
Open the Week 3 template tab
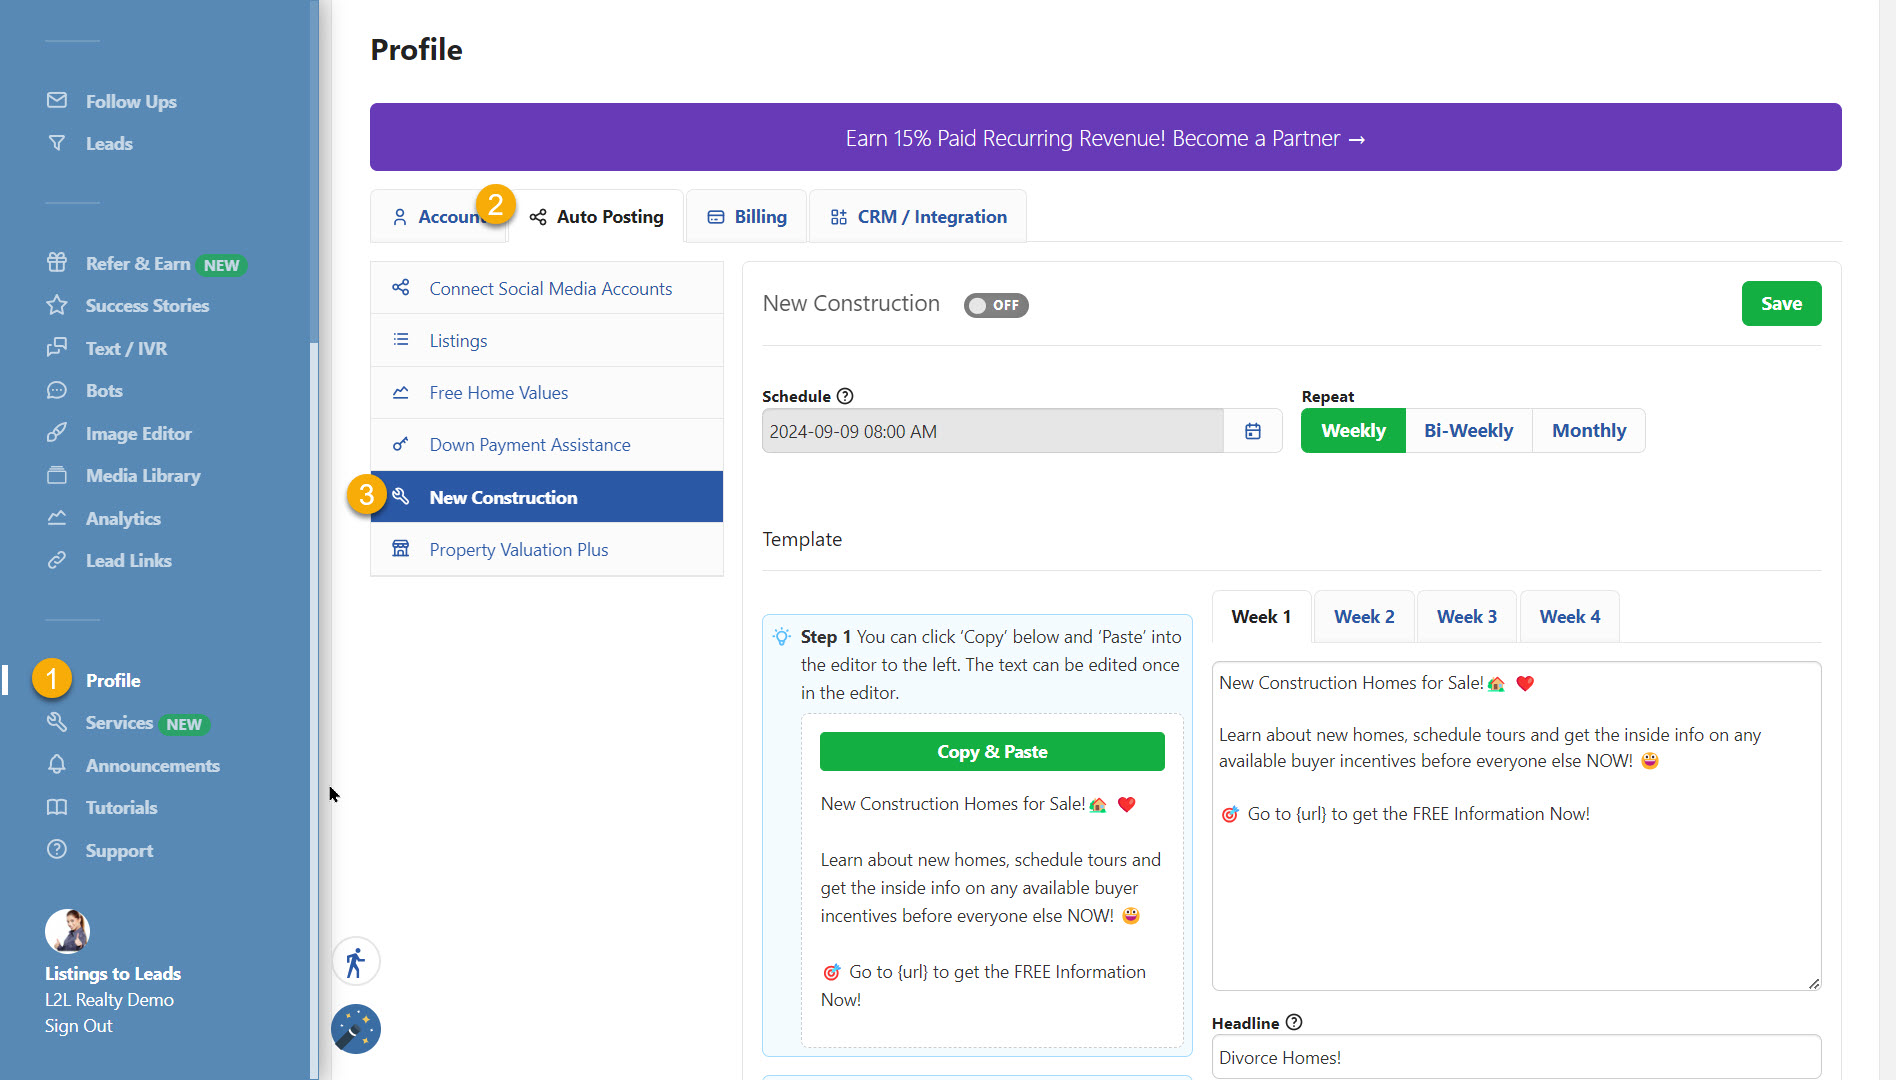click(1466, 617)
